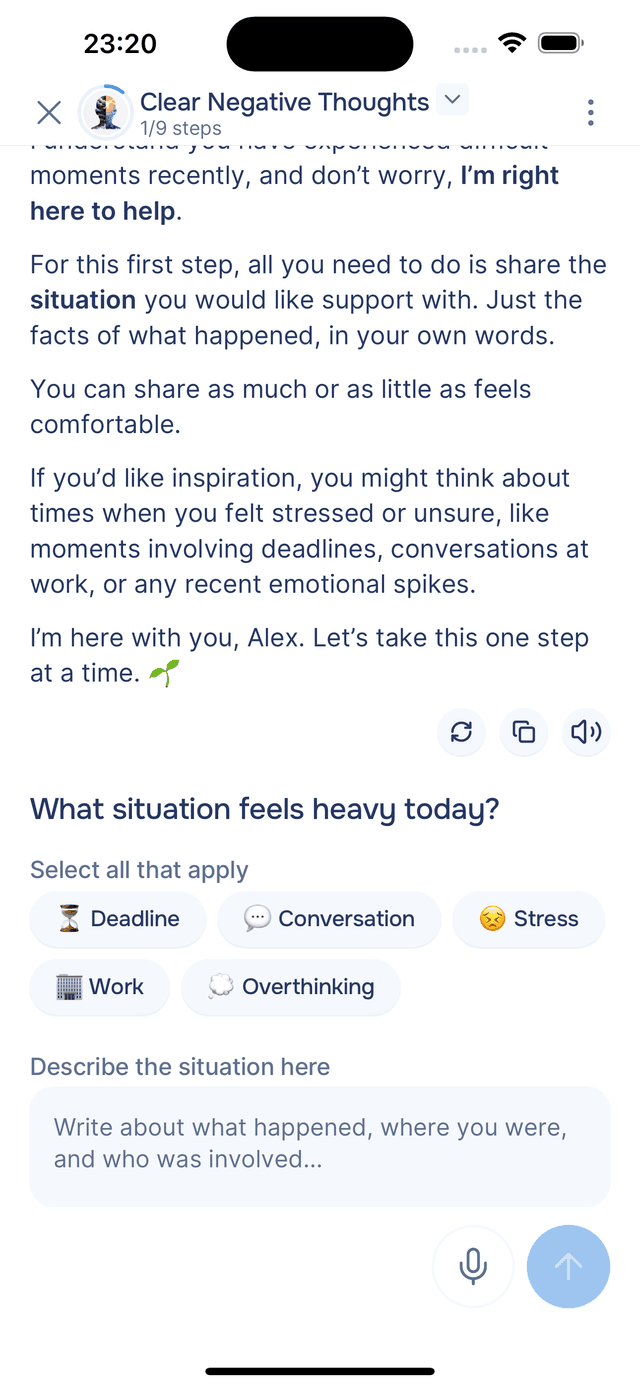Tap the home indicator bar at bottom

[320, 1371]
